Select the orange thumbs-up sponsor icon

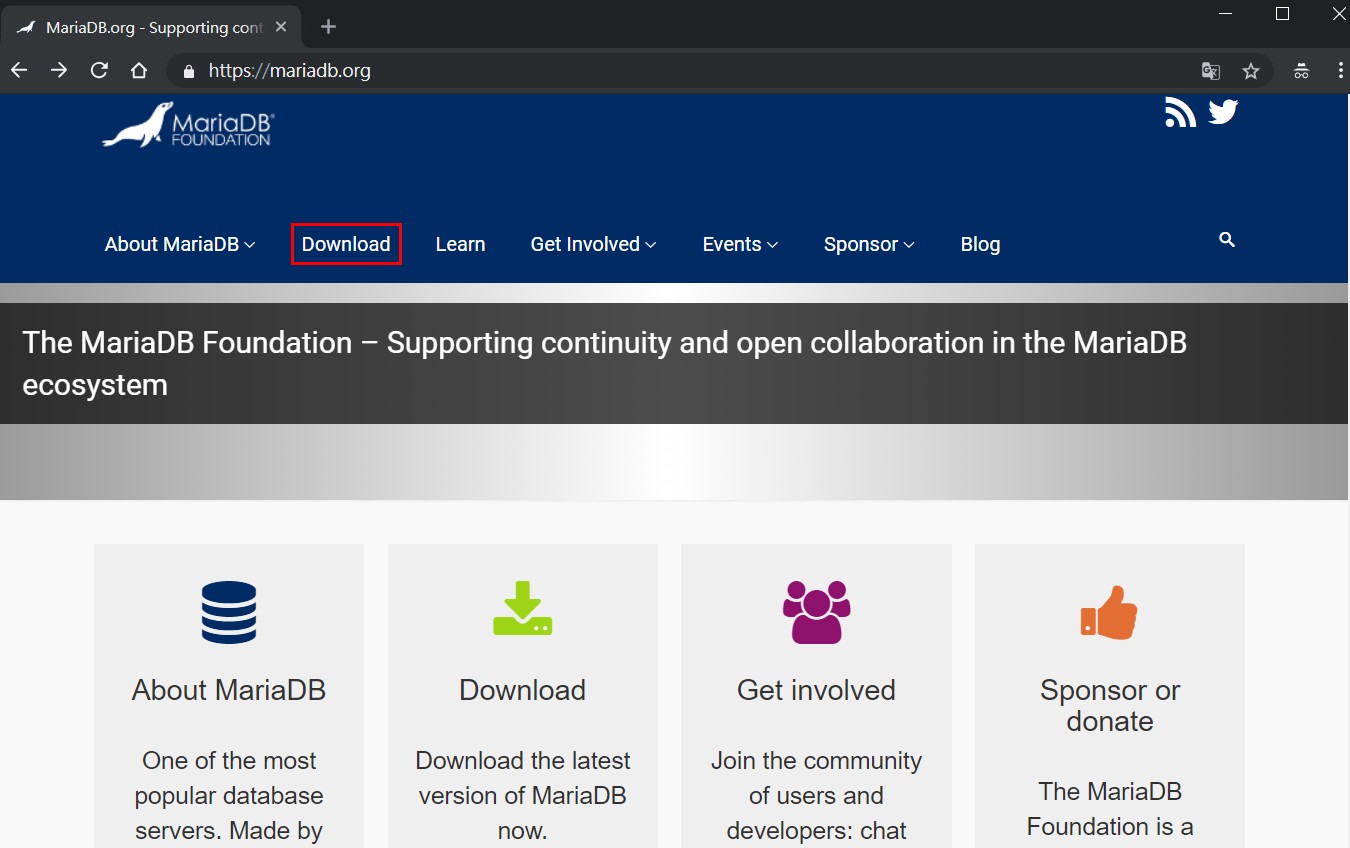[1109, 612]
